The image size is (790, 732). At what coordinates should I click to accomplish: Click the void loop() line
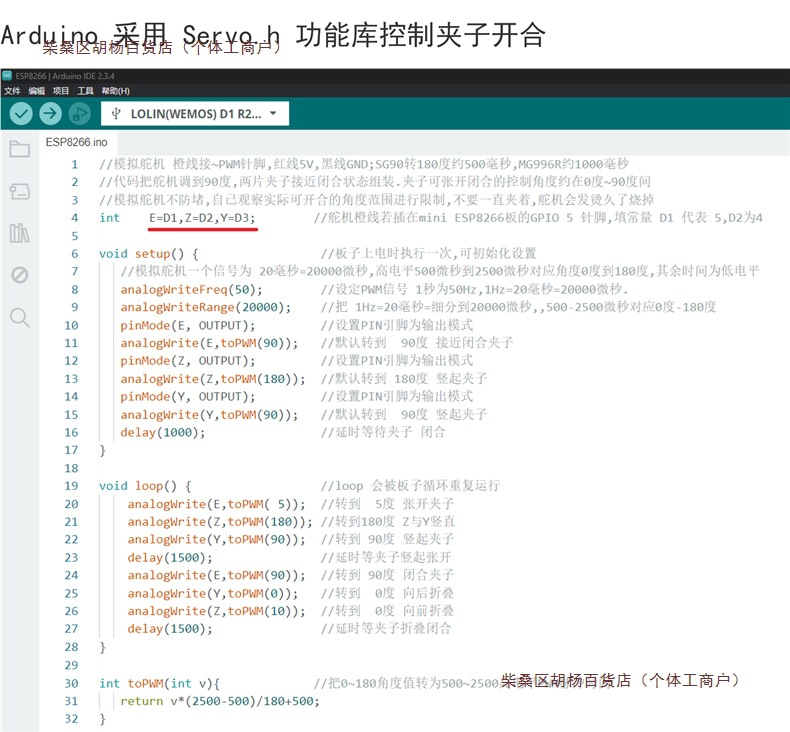(145, 486)
